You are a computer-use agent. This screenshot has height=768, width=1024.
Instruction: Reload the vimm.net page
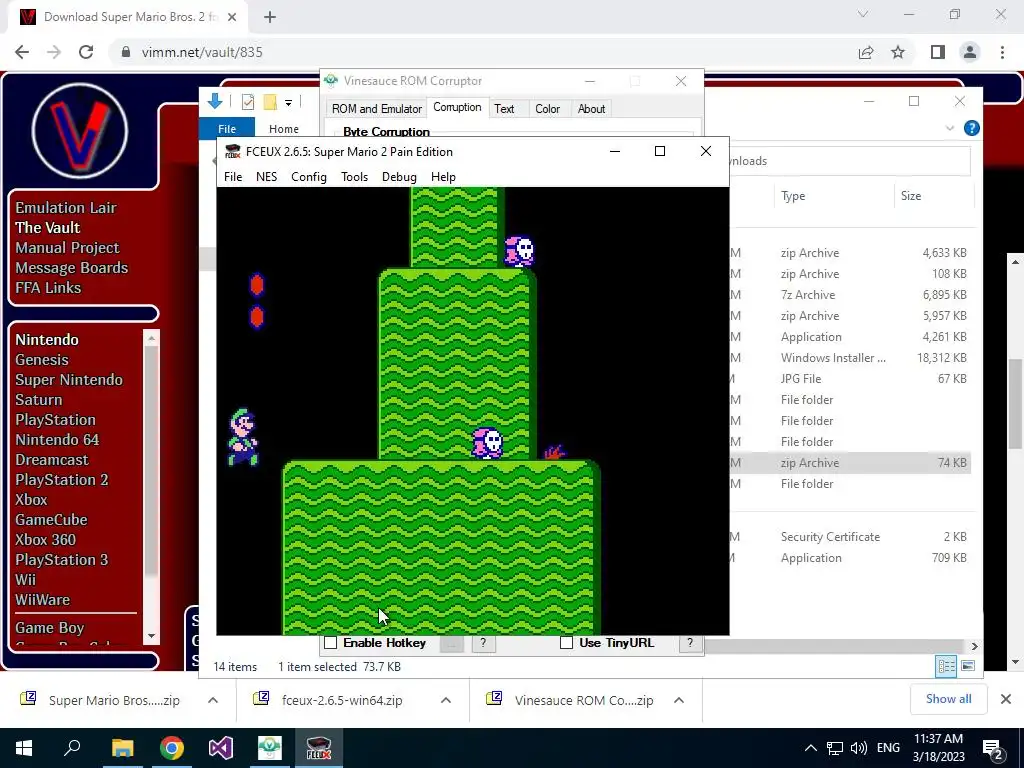(x=86, y=52)
